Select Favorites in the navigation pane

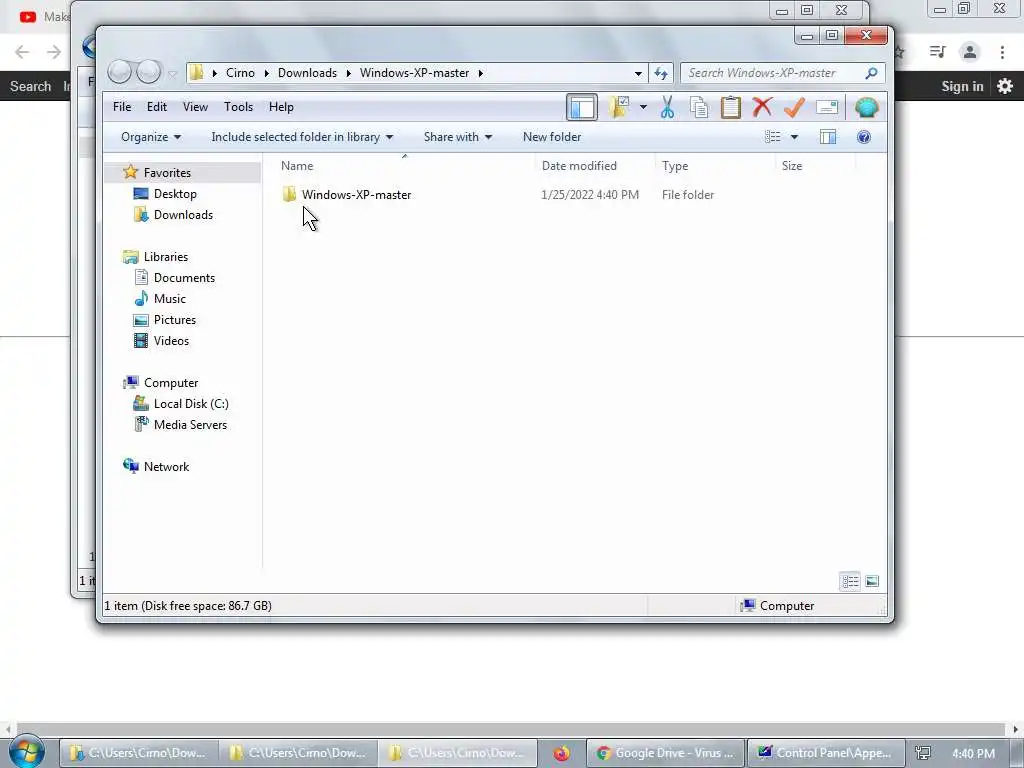167,172
